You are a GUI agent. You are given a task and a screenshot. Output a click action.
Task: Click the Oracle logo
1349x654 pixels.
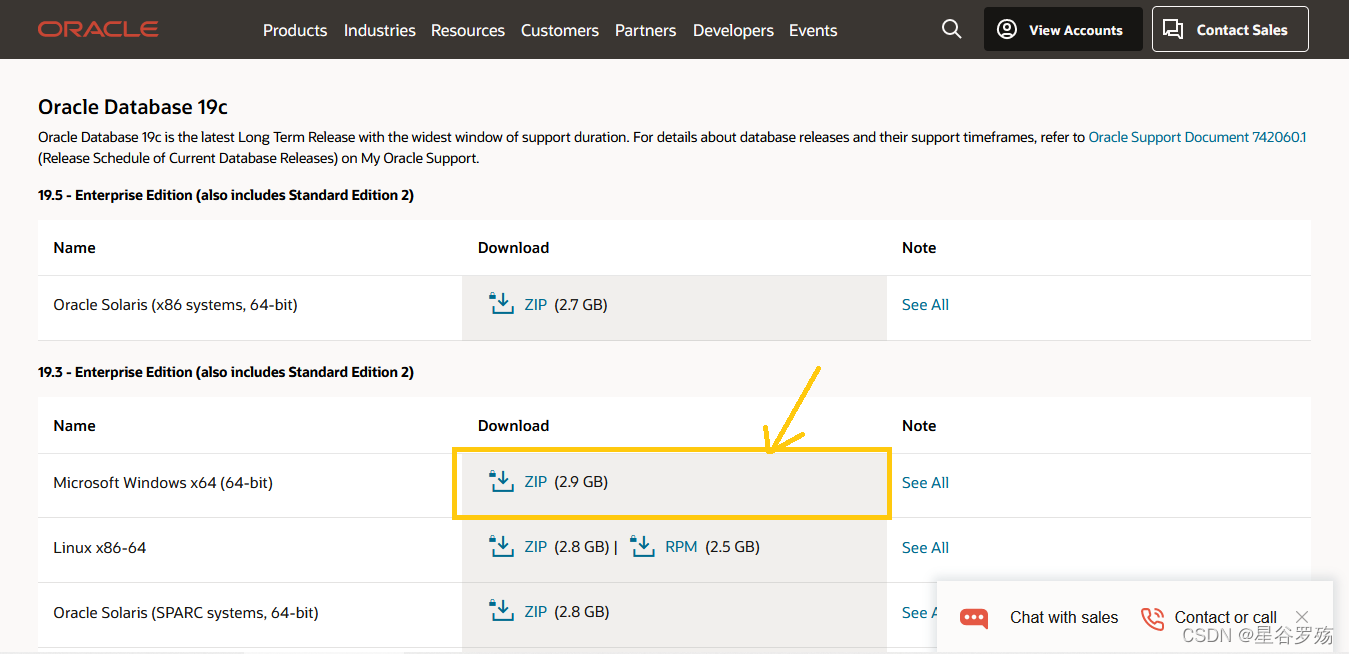[98, 30]
